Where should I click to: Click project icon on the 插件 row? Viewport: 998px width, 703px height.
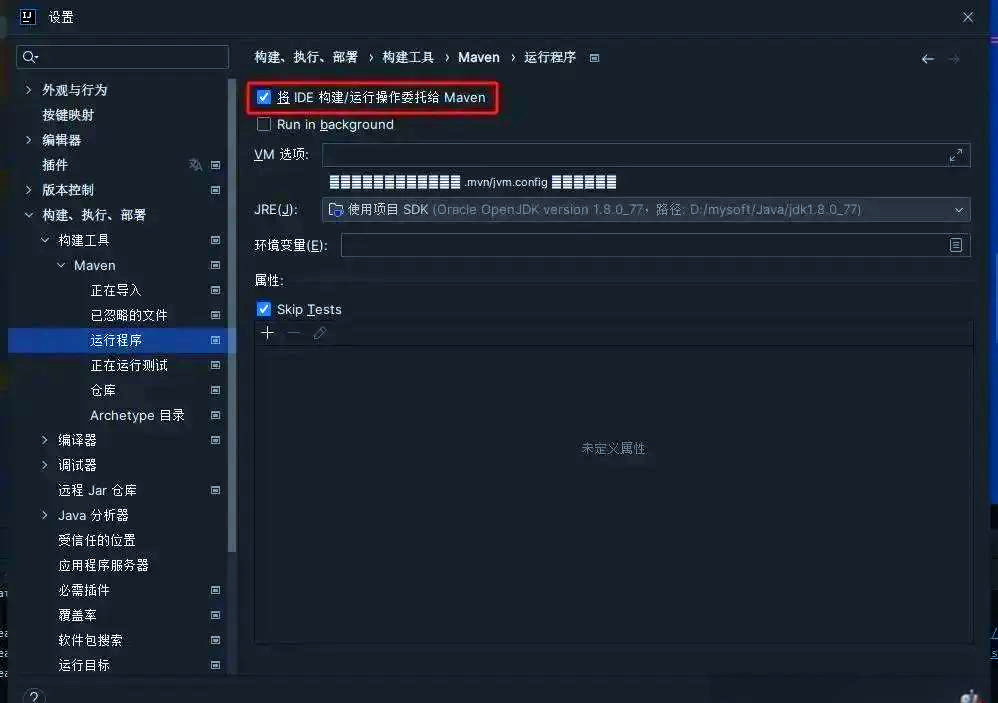(216, 165)
